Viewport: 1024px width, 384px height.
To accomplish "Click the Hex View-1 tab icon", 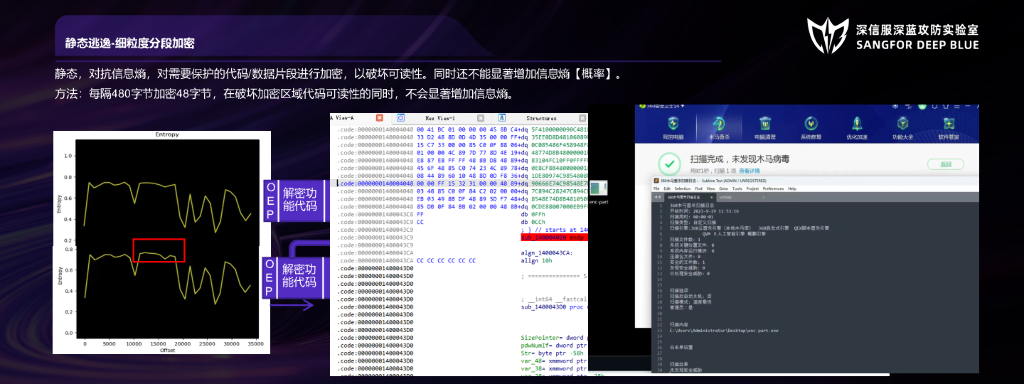I will point(401,118).
